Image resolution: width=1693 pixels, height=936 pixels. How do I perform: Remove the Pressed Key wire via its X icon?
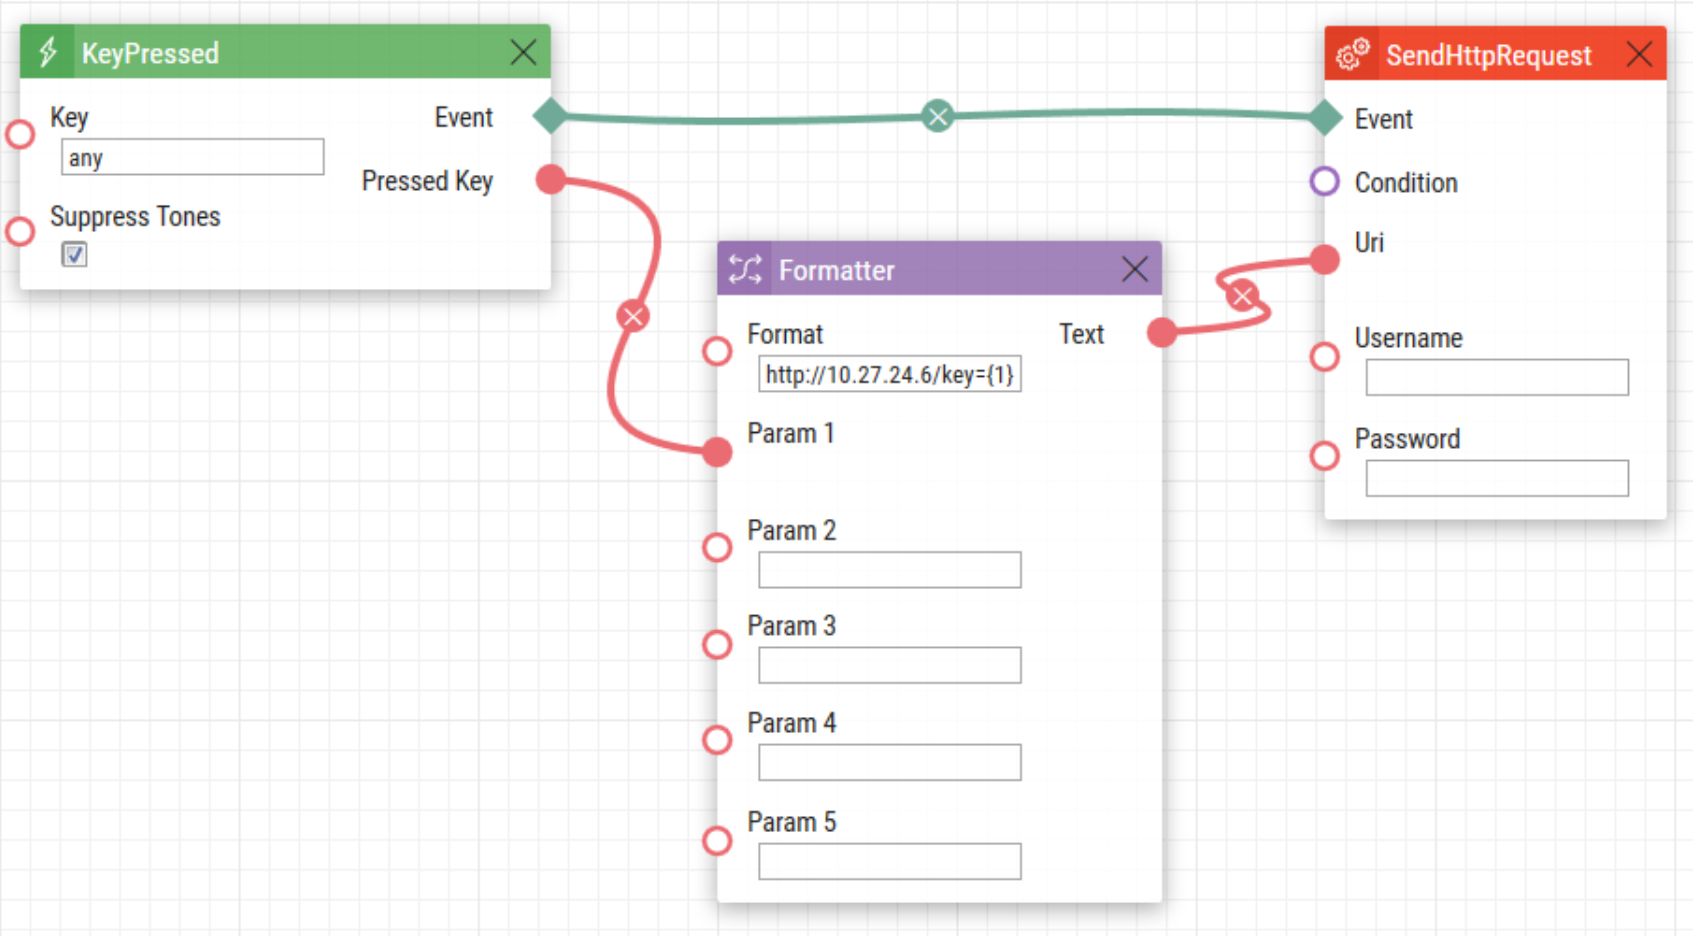(x=632, y=316)
